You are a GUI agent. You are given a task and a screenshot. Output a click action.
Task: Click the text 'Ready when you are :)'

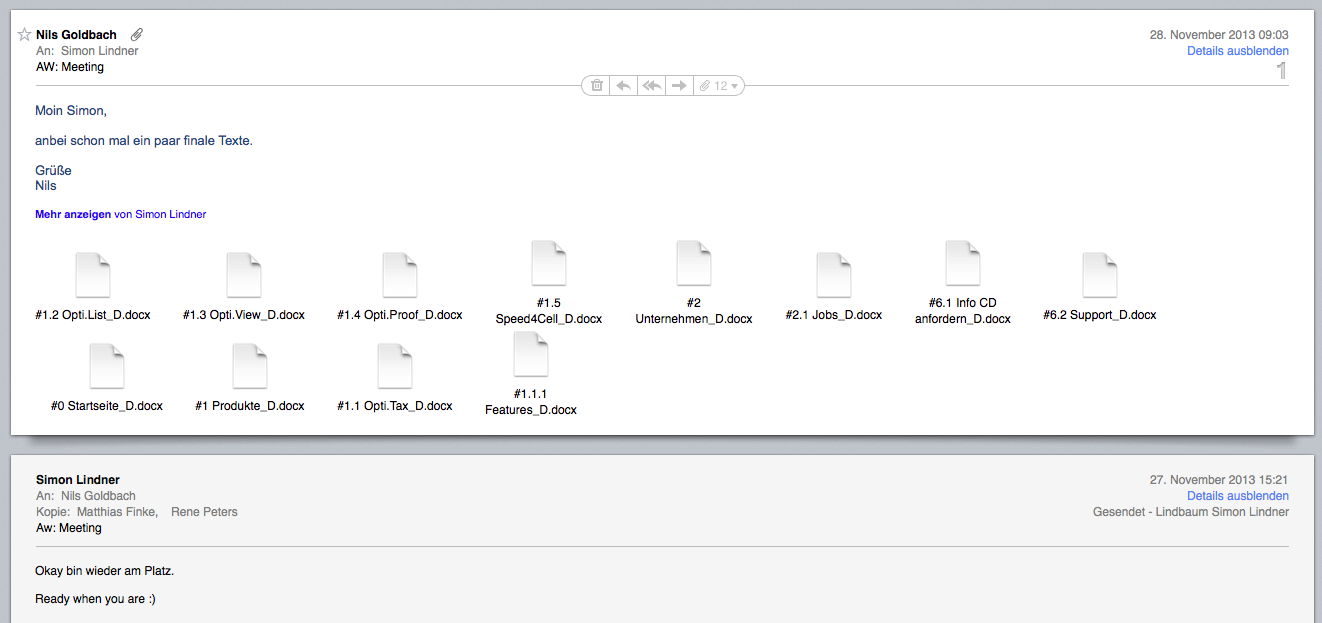click(95, 600)
